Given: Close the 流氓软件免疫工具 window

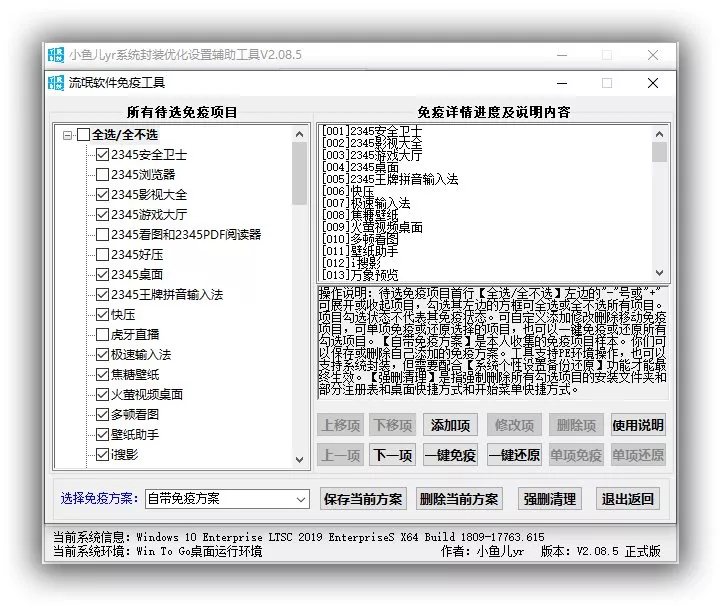Looking at the screenshot, I should tap(652, 83).
